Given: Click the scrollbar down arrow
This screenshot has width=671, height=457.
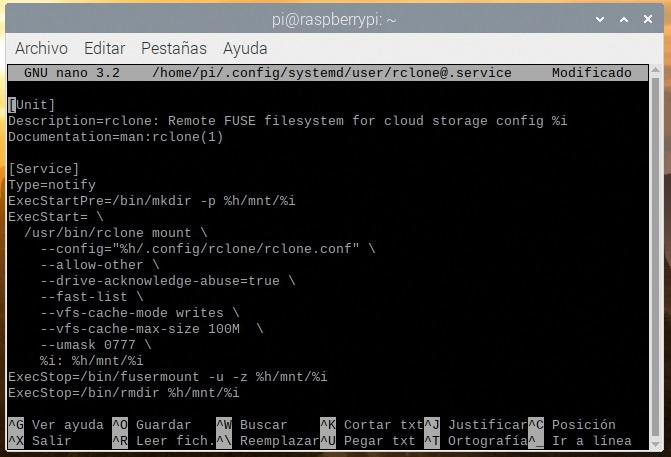Looking at the screenshot, I should point(656,444).
